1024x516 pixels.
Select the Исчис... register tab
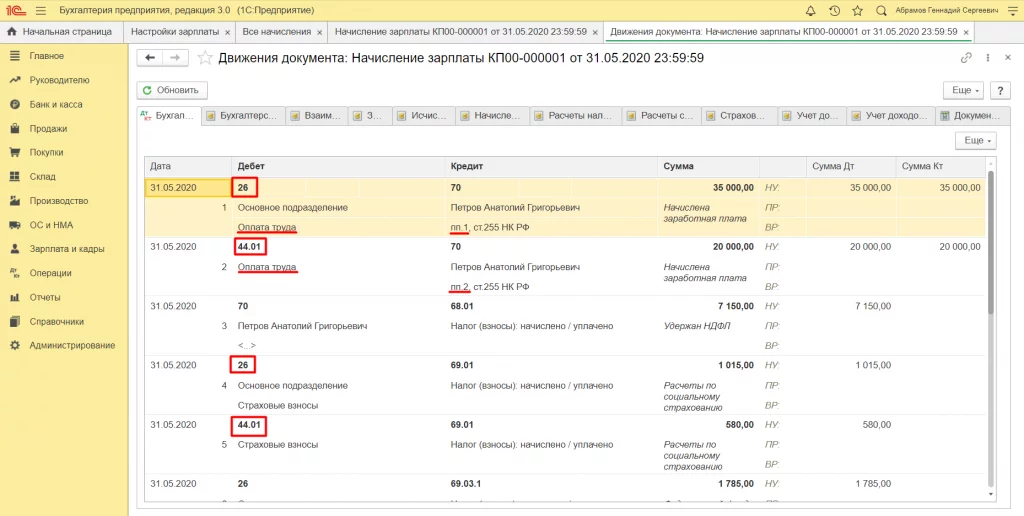click(x=424, y=116)
